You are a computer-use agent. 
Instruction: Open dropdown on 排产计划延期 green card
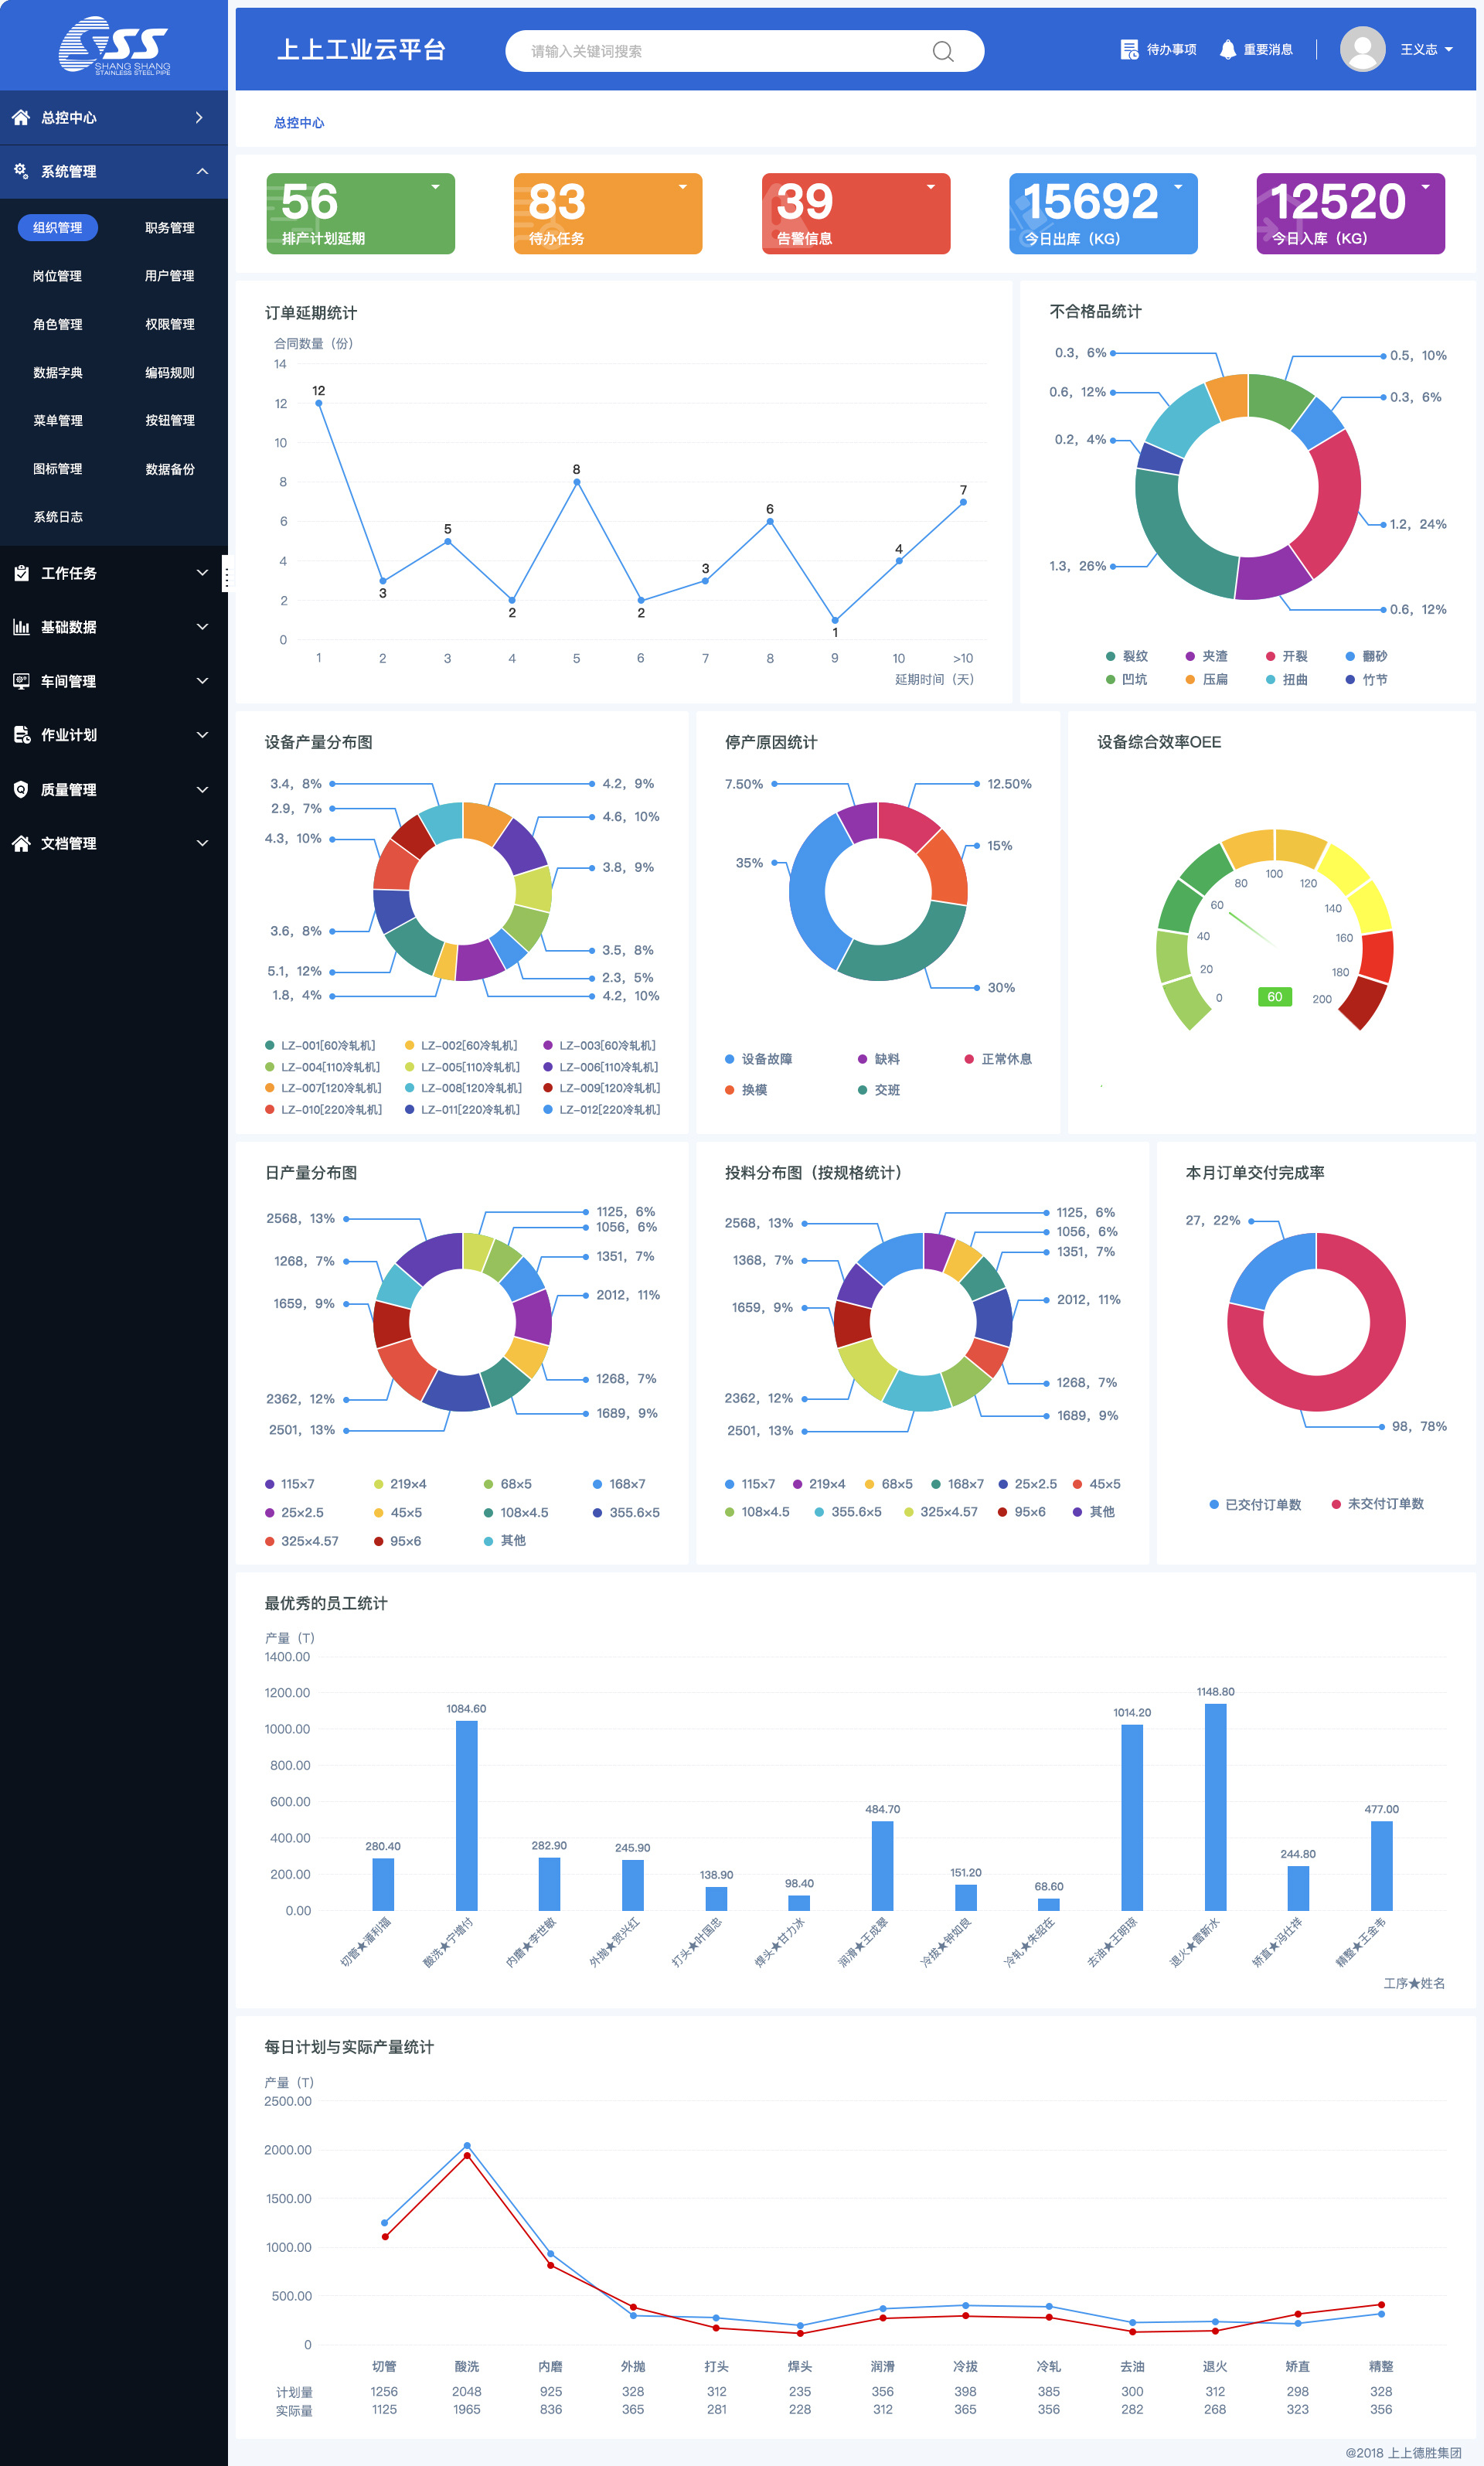tap(435, 187)
